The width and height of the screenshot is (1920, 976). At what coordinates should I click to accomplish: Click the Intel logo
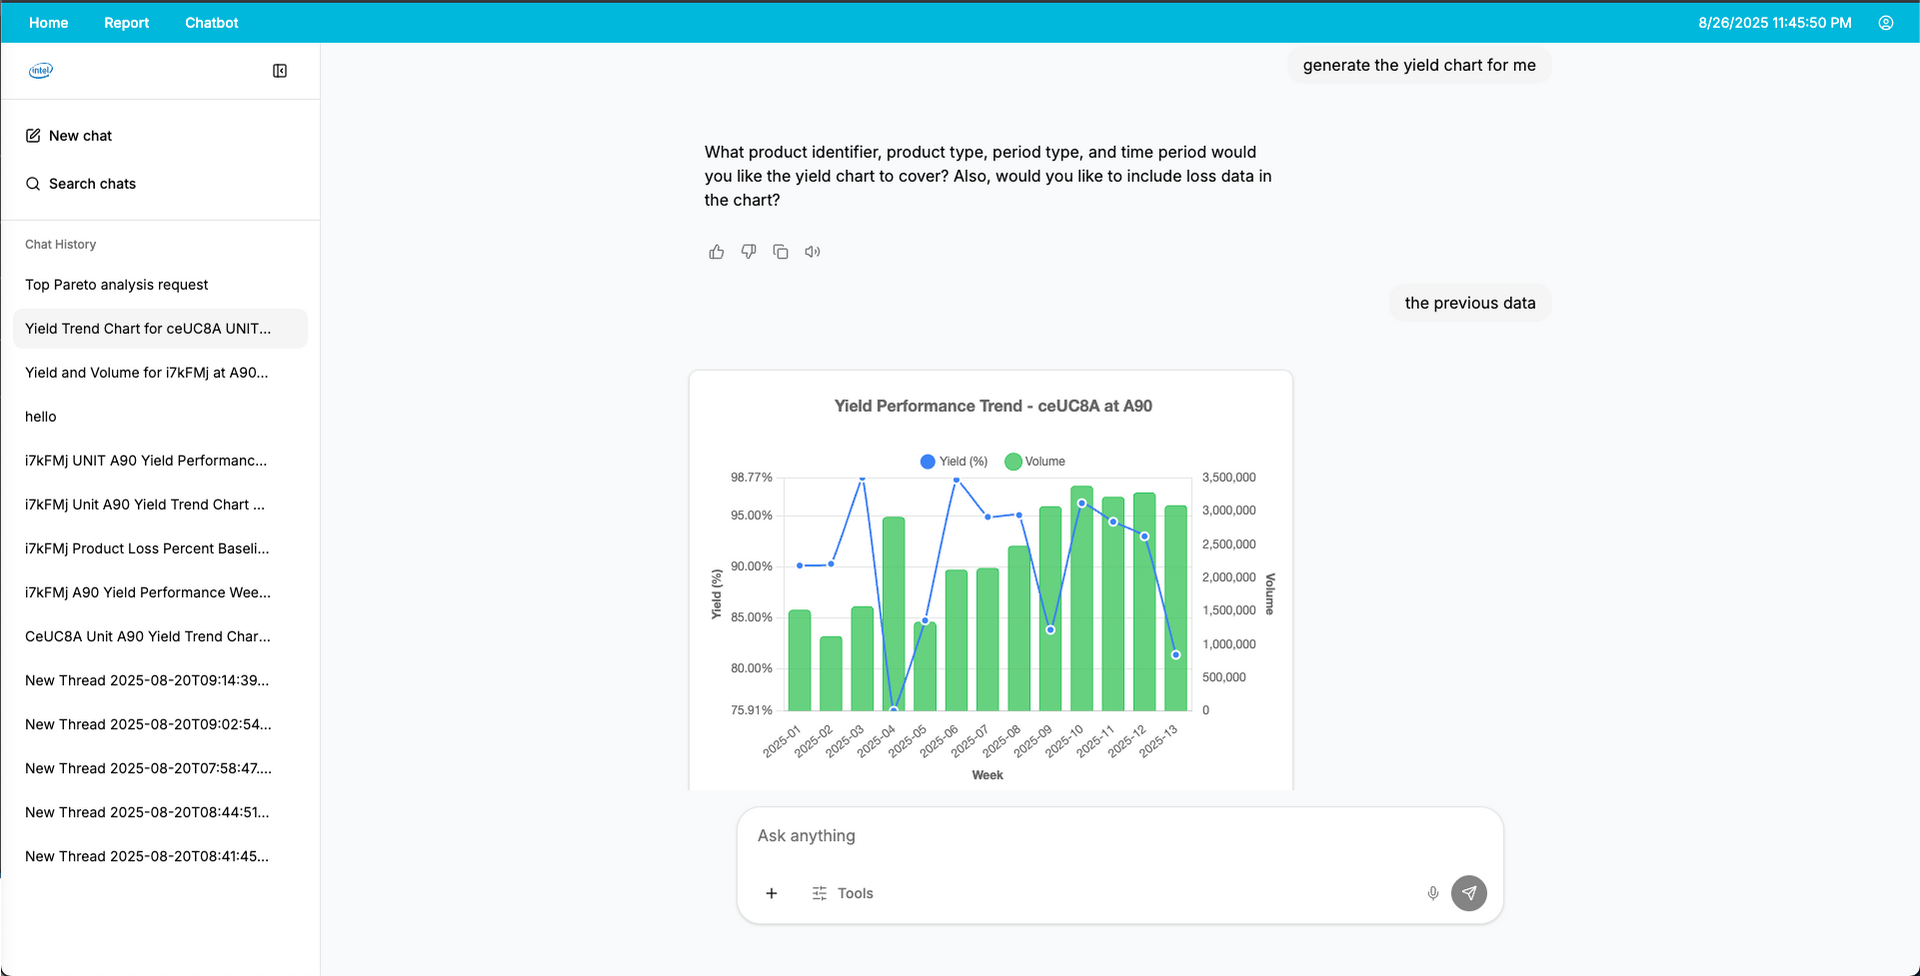click(x=41, y=71)
